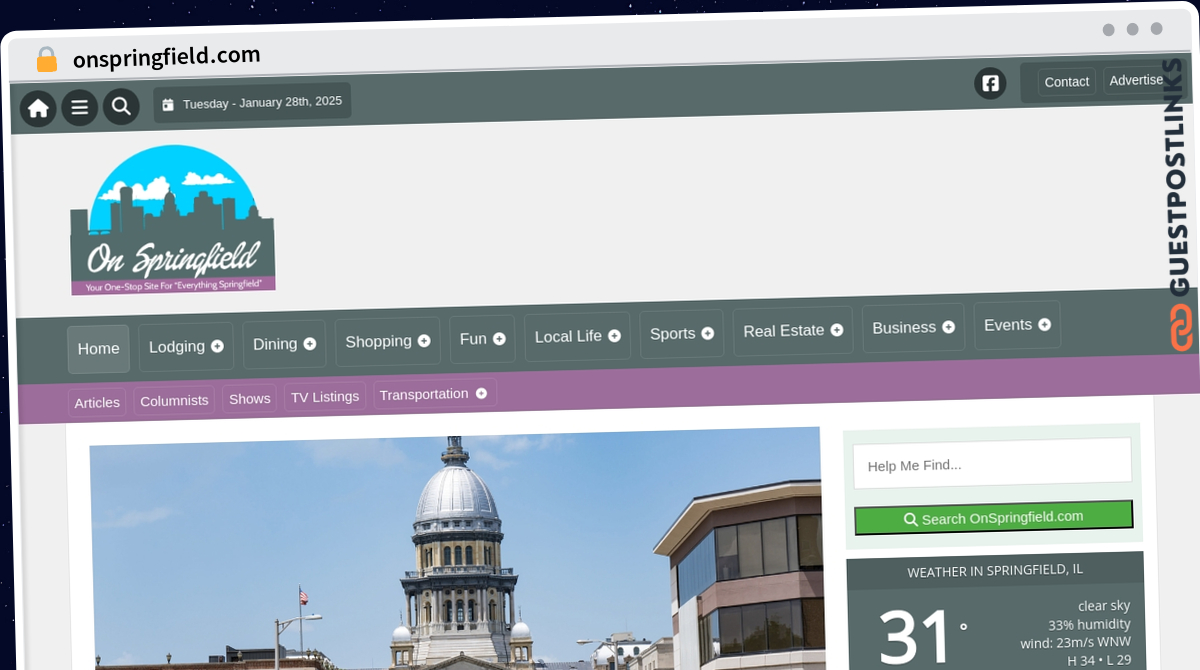Expand the Fun menu plus icon
The width and height of the screenshot is (1200, 670).
coord(499,339)
